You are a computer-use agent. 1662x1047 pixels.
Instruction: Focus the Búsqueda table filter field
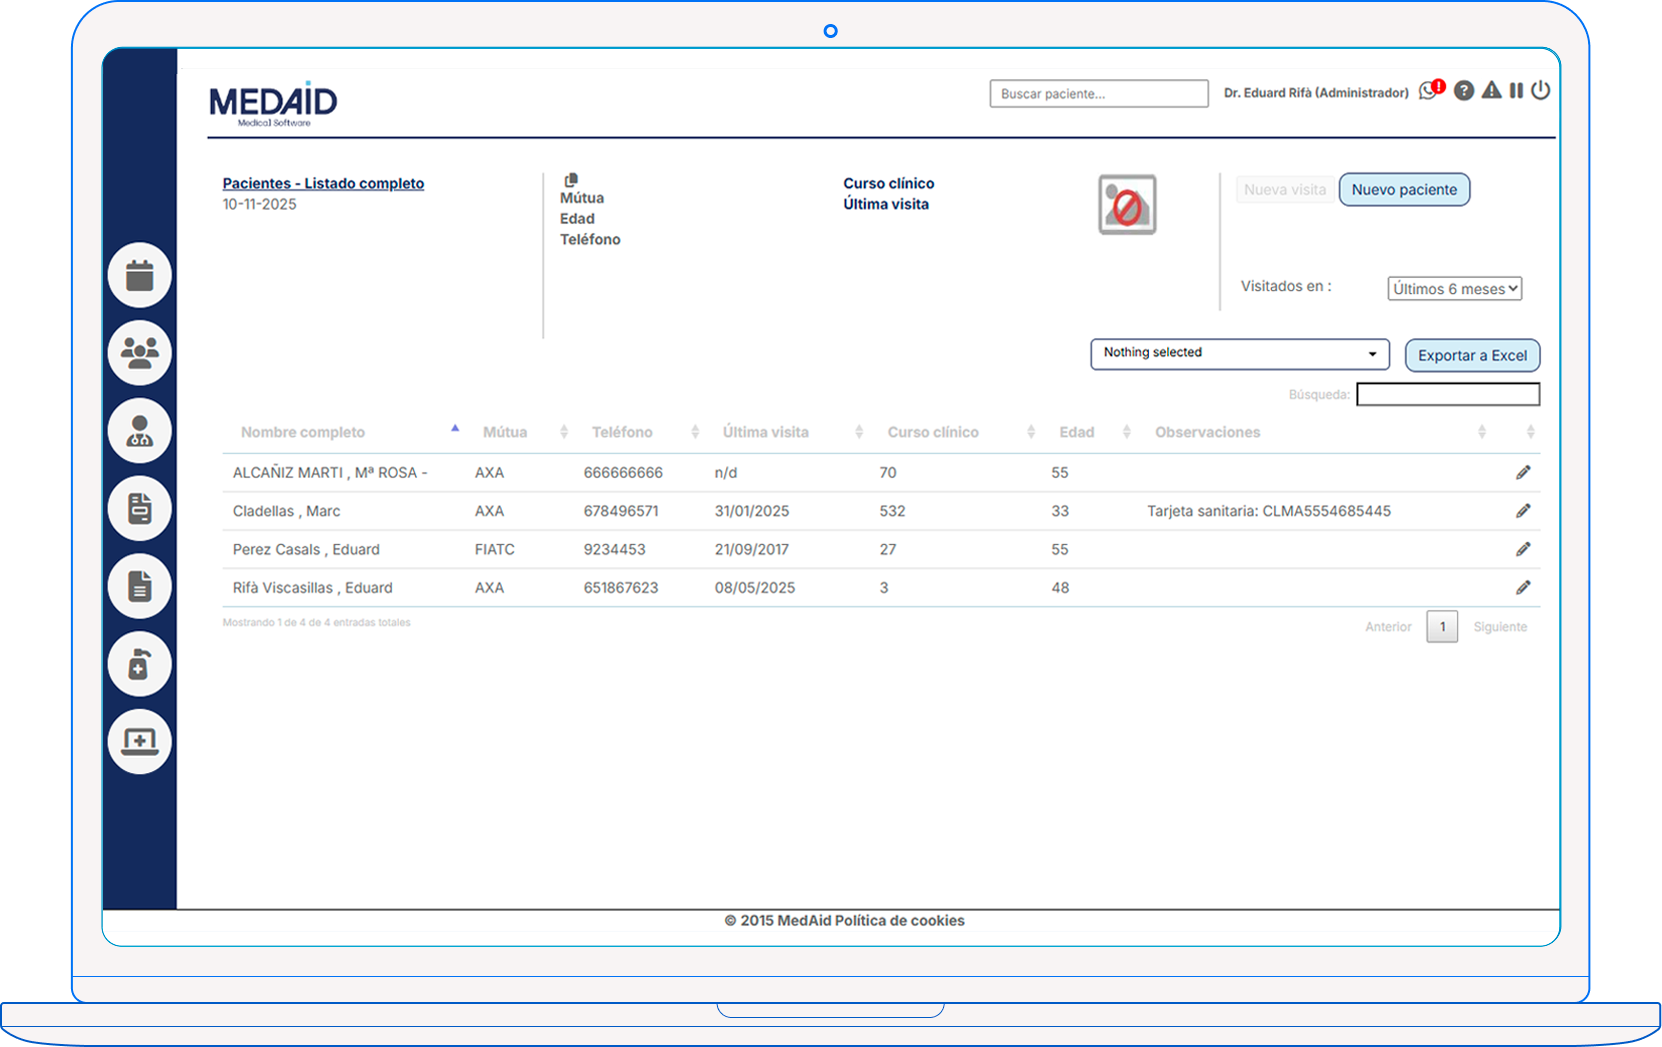(1448, 394)
